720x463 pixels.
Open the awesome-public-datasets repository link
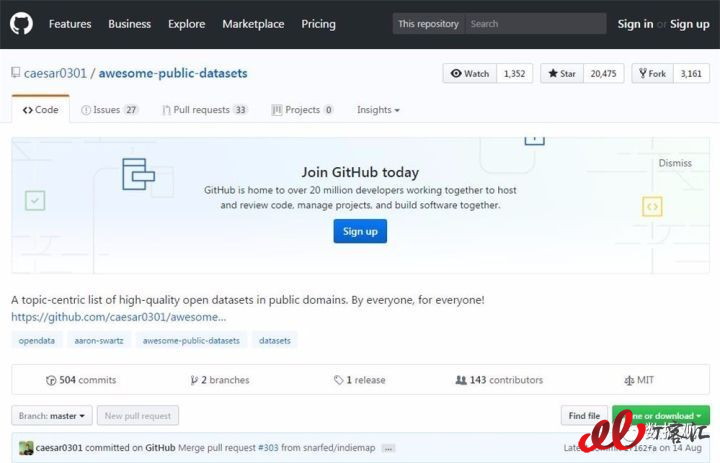point(173,73)
